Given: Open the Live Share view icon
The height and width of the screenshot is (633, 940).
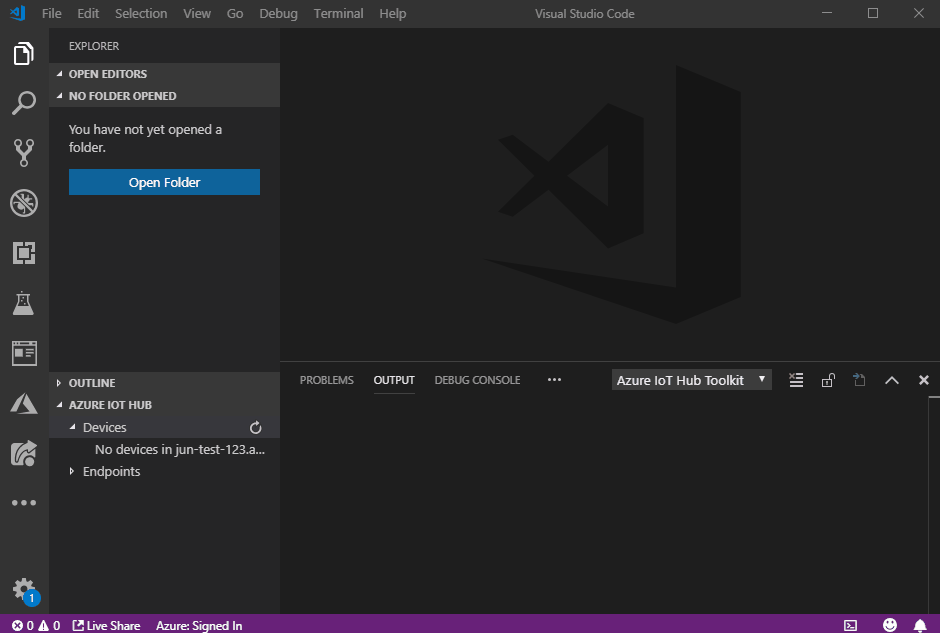Looking at the screenshot, I should [x=23, y=453].
